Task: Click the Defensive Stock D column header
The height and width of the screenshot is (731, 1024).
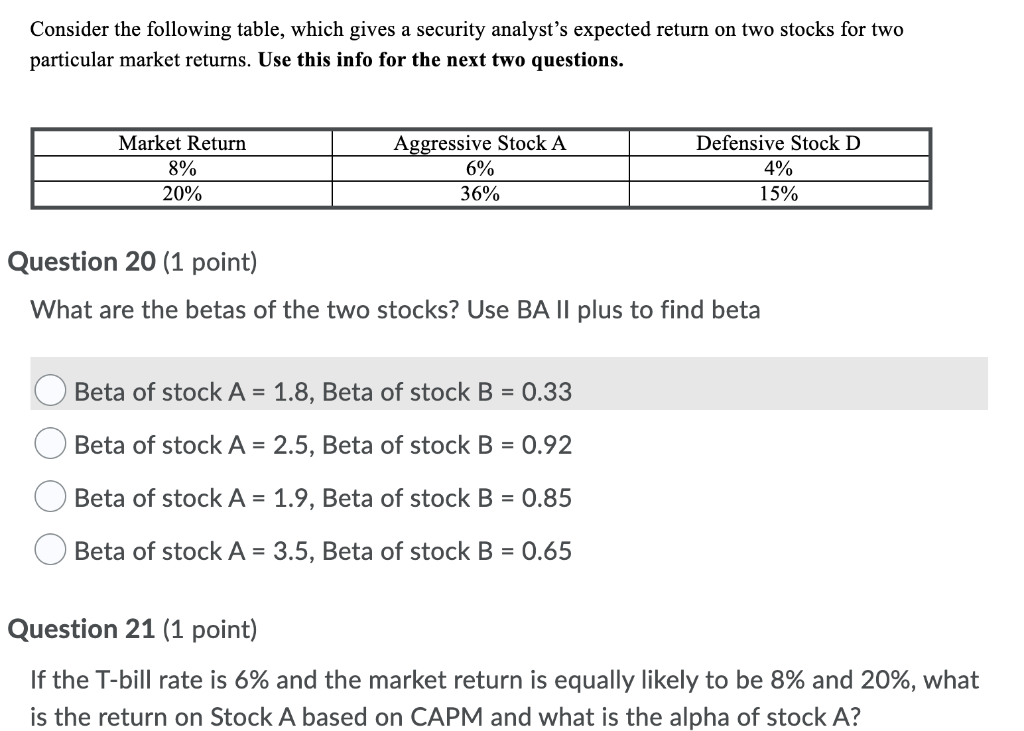Action: click(x=779, y=143)
